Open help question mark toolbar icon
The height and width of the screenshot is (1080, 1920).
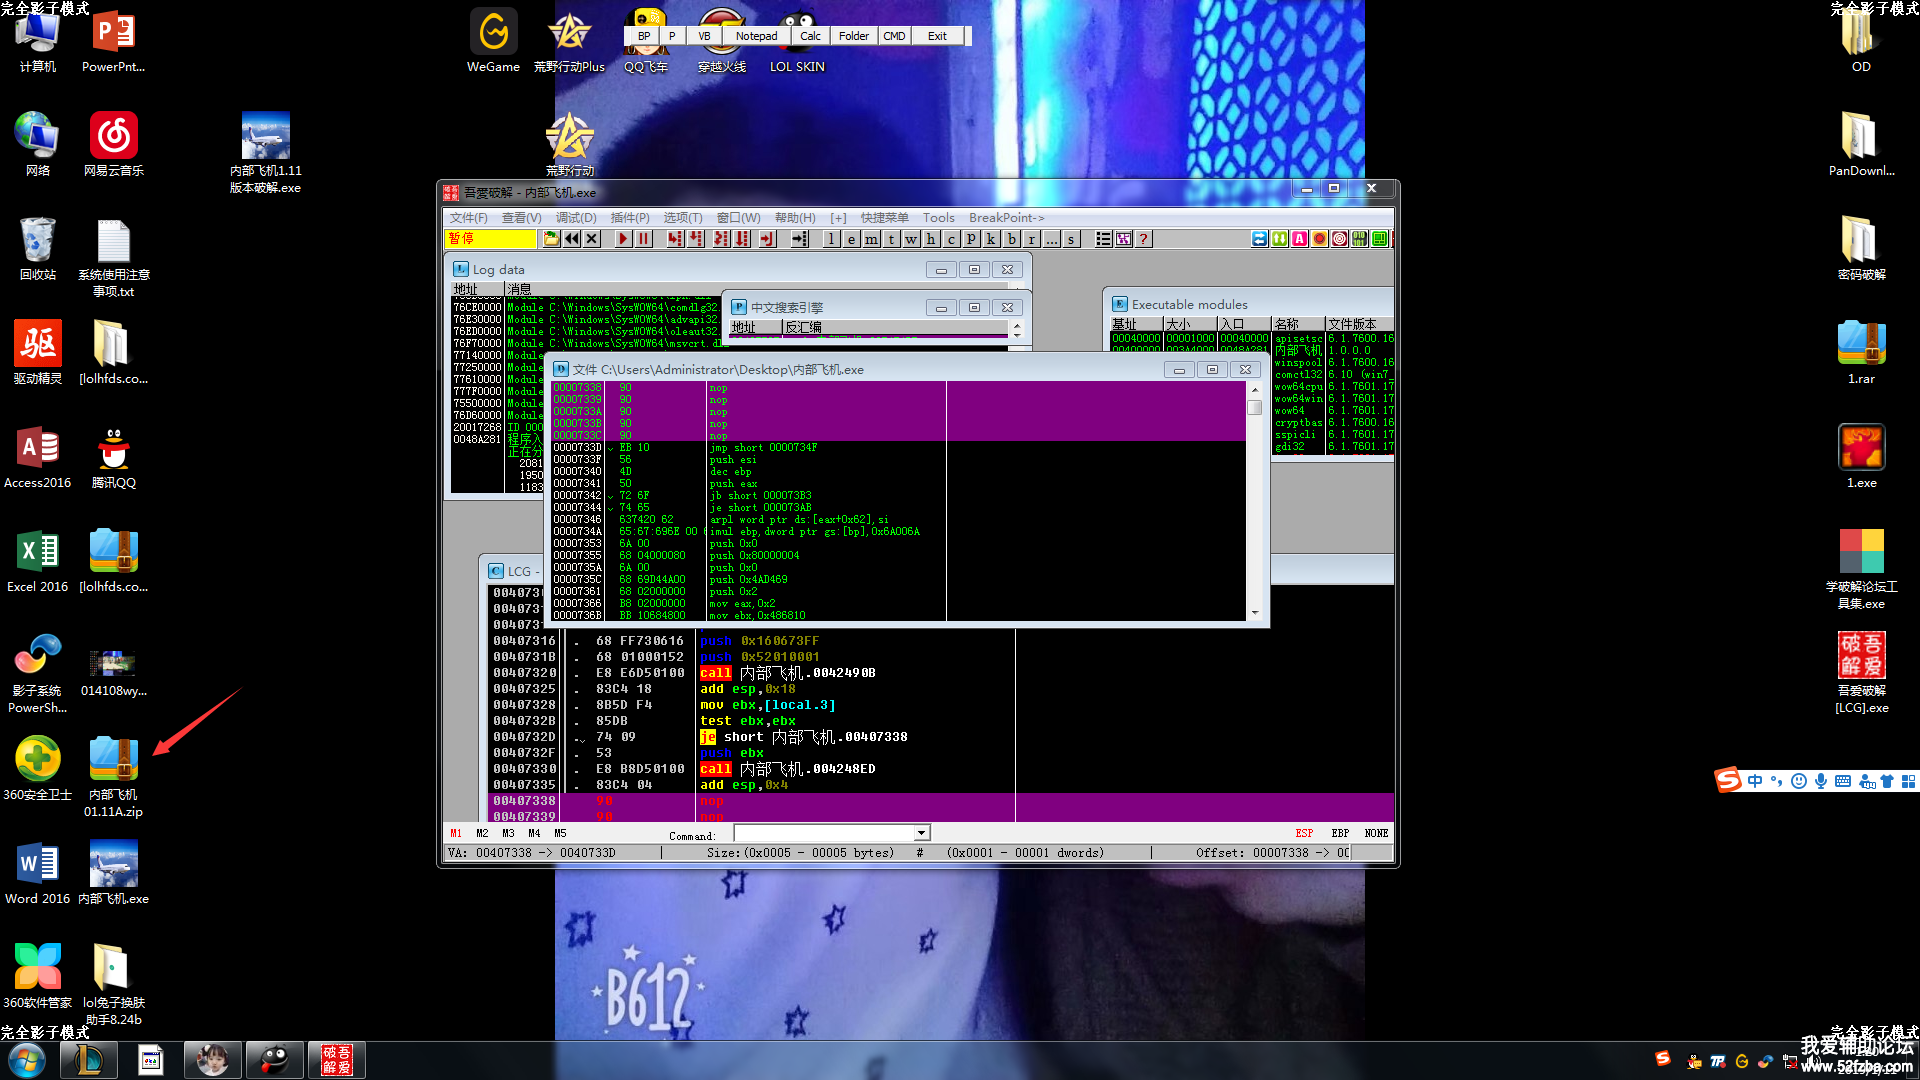pyautogui.click(x=1143, y=239)
